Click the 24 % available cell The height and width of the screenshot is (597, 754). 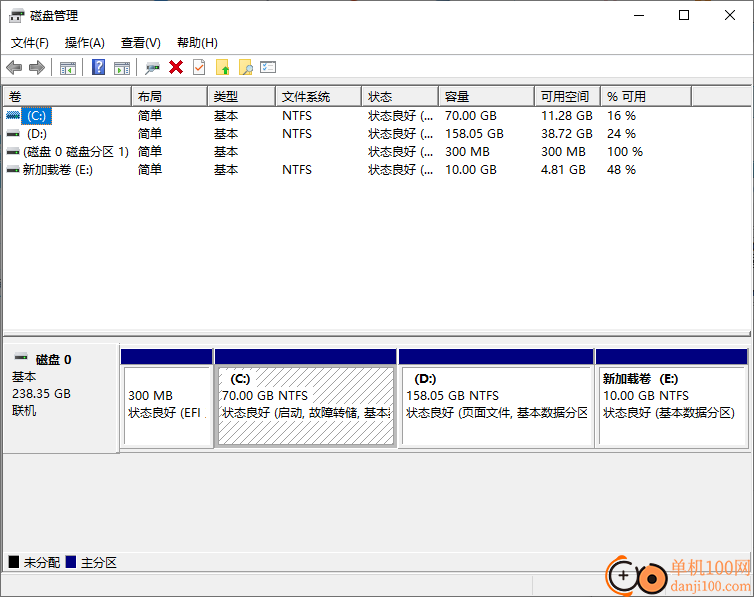tap(621, 134)
